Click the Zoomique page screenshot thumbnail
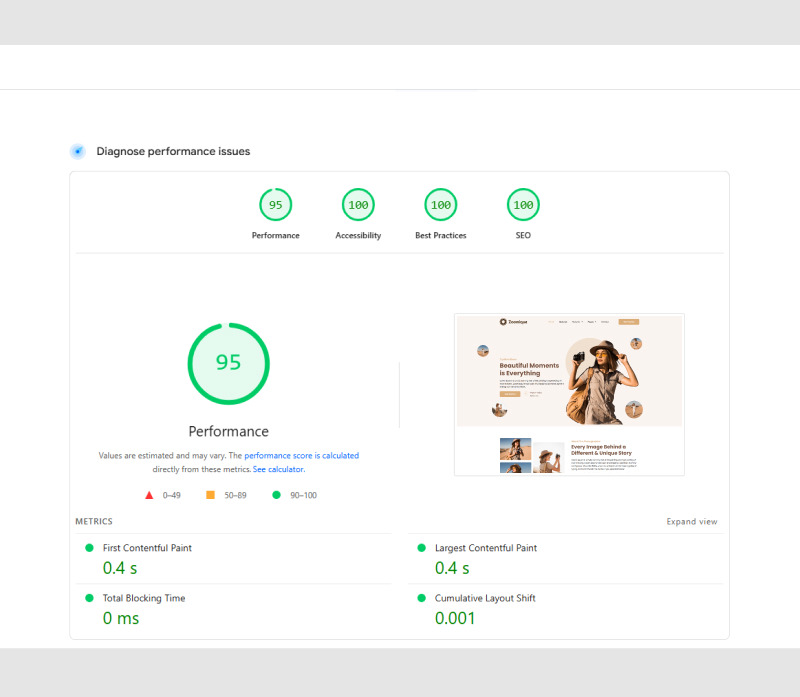Viewport: 800px width, 697px height. [x=568, y=393]
